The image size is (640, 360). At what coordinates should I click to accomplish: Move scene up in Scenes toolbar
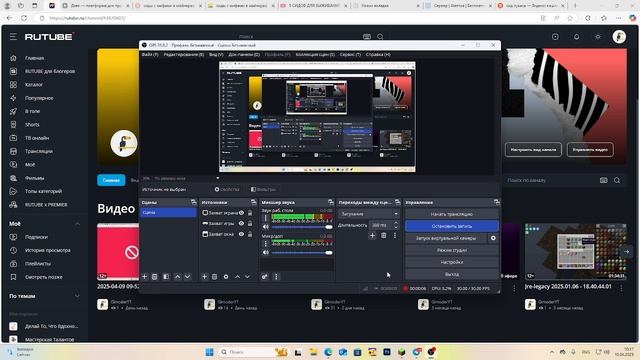click(x=178, y=276)
